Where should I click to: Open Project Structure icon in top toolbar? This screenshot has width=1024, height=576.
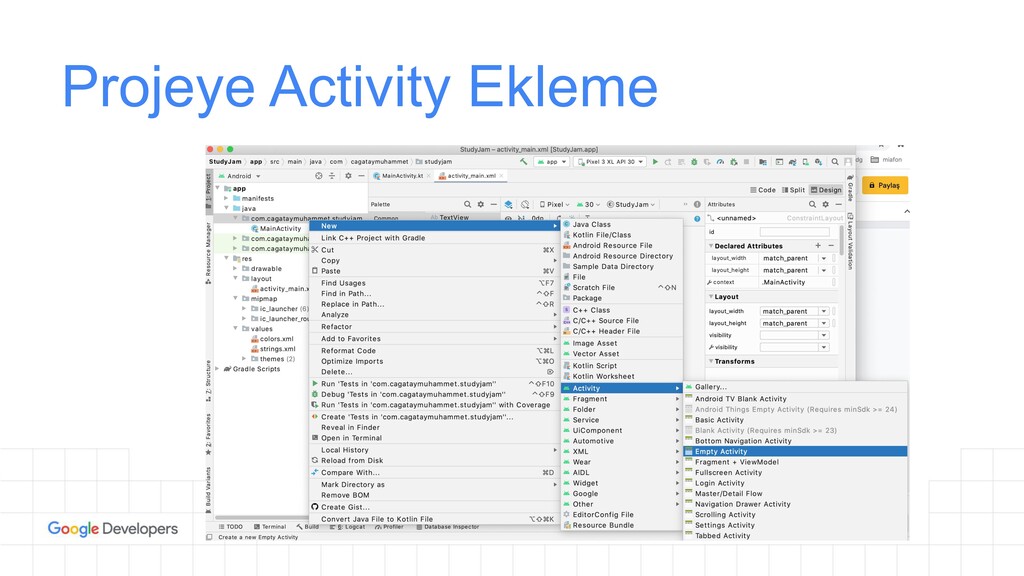[763, 161]
